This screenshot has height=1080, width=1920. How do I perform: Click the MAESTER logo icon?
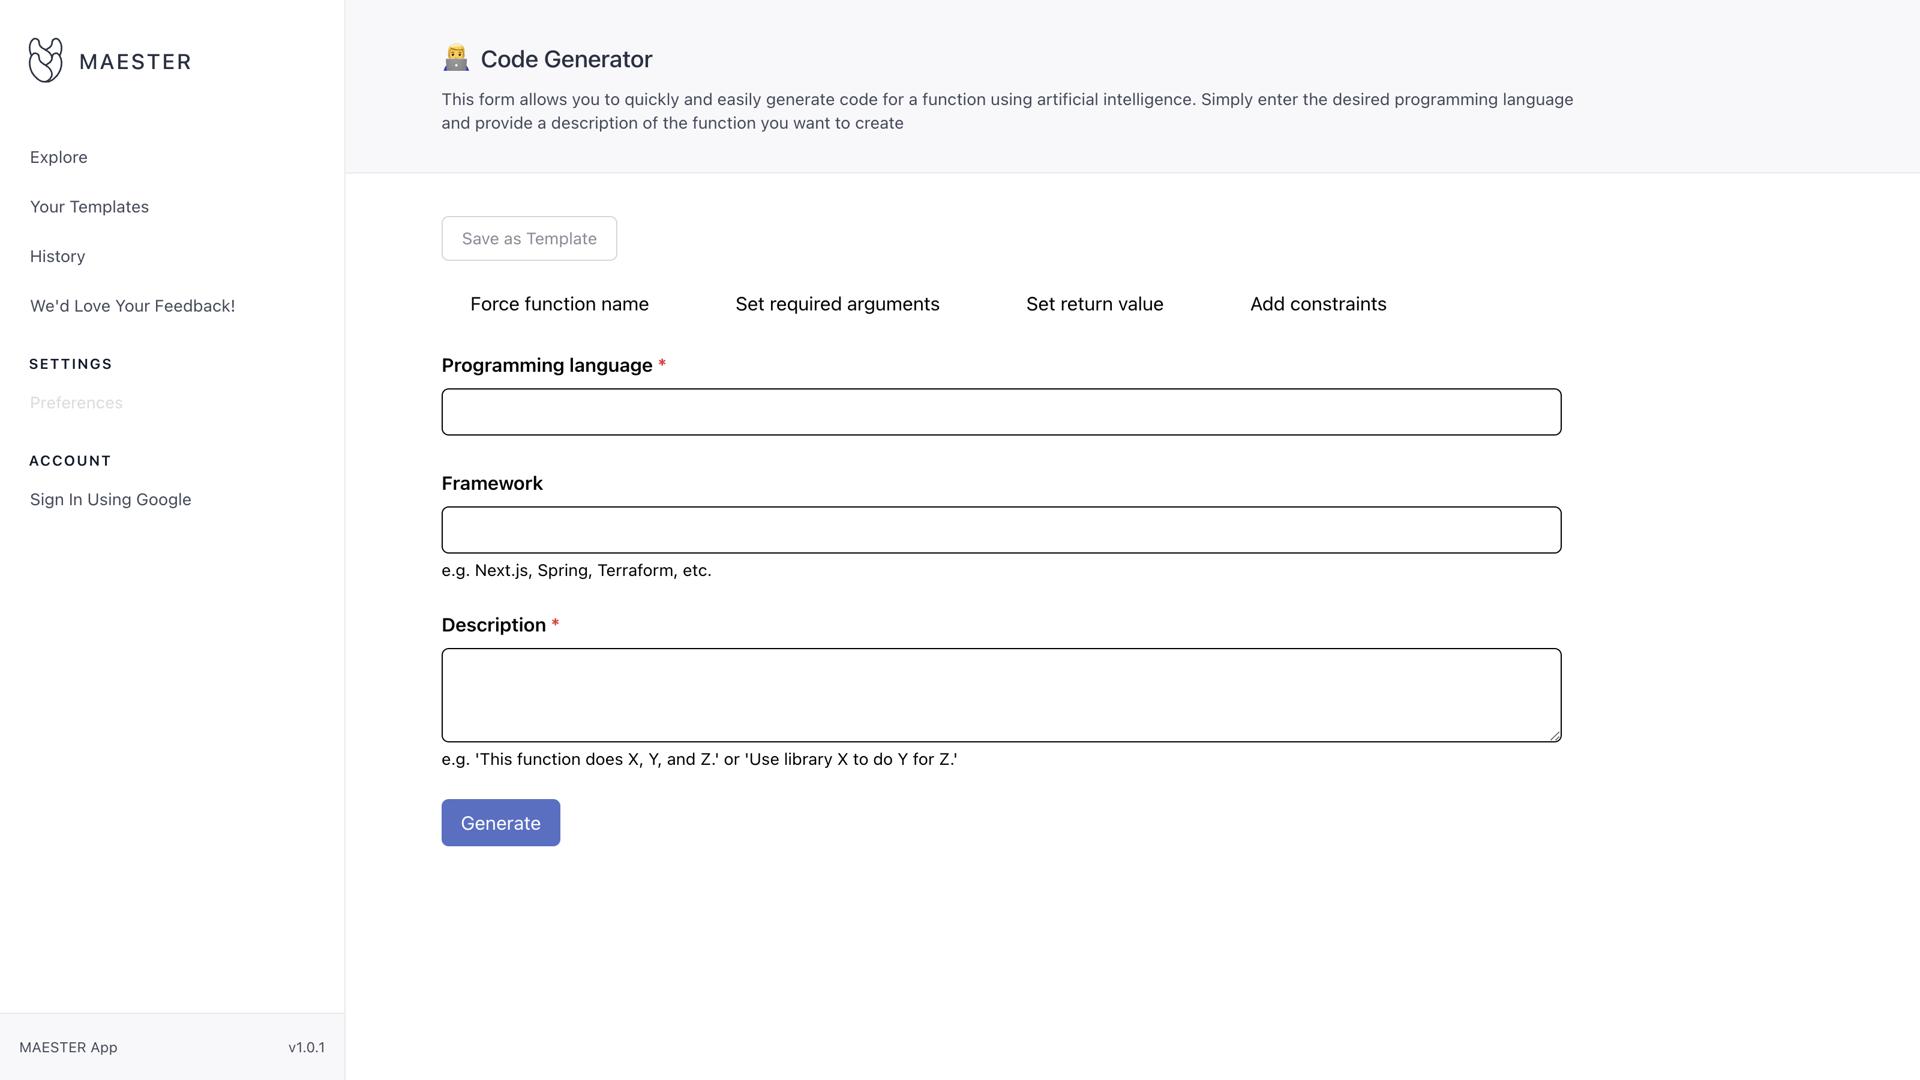[x=45, y=60]
